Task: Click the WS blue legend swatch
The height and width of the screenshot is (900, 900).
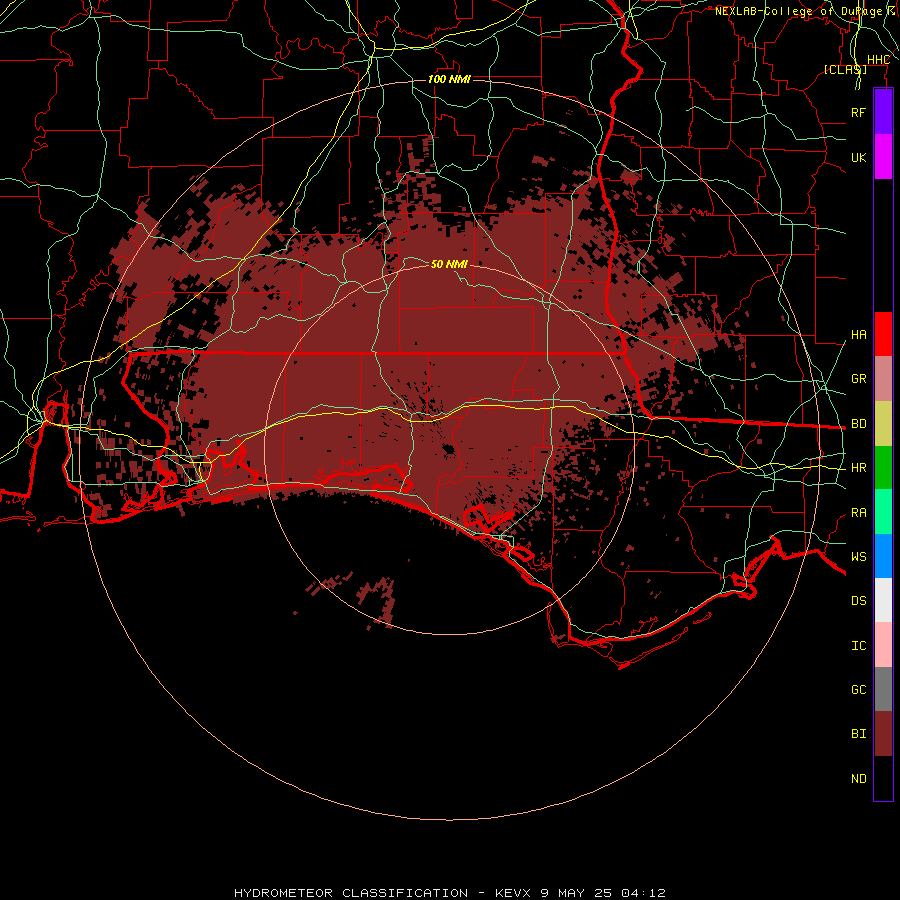Action: pos(883,556)
